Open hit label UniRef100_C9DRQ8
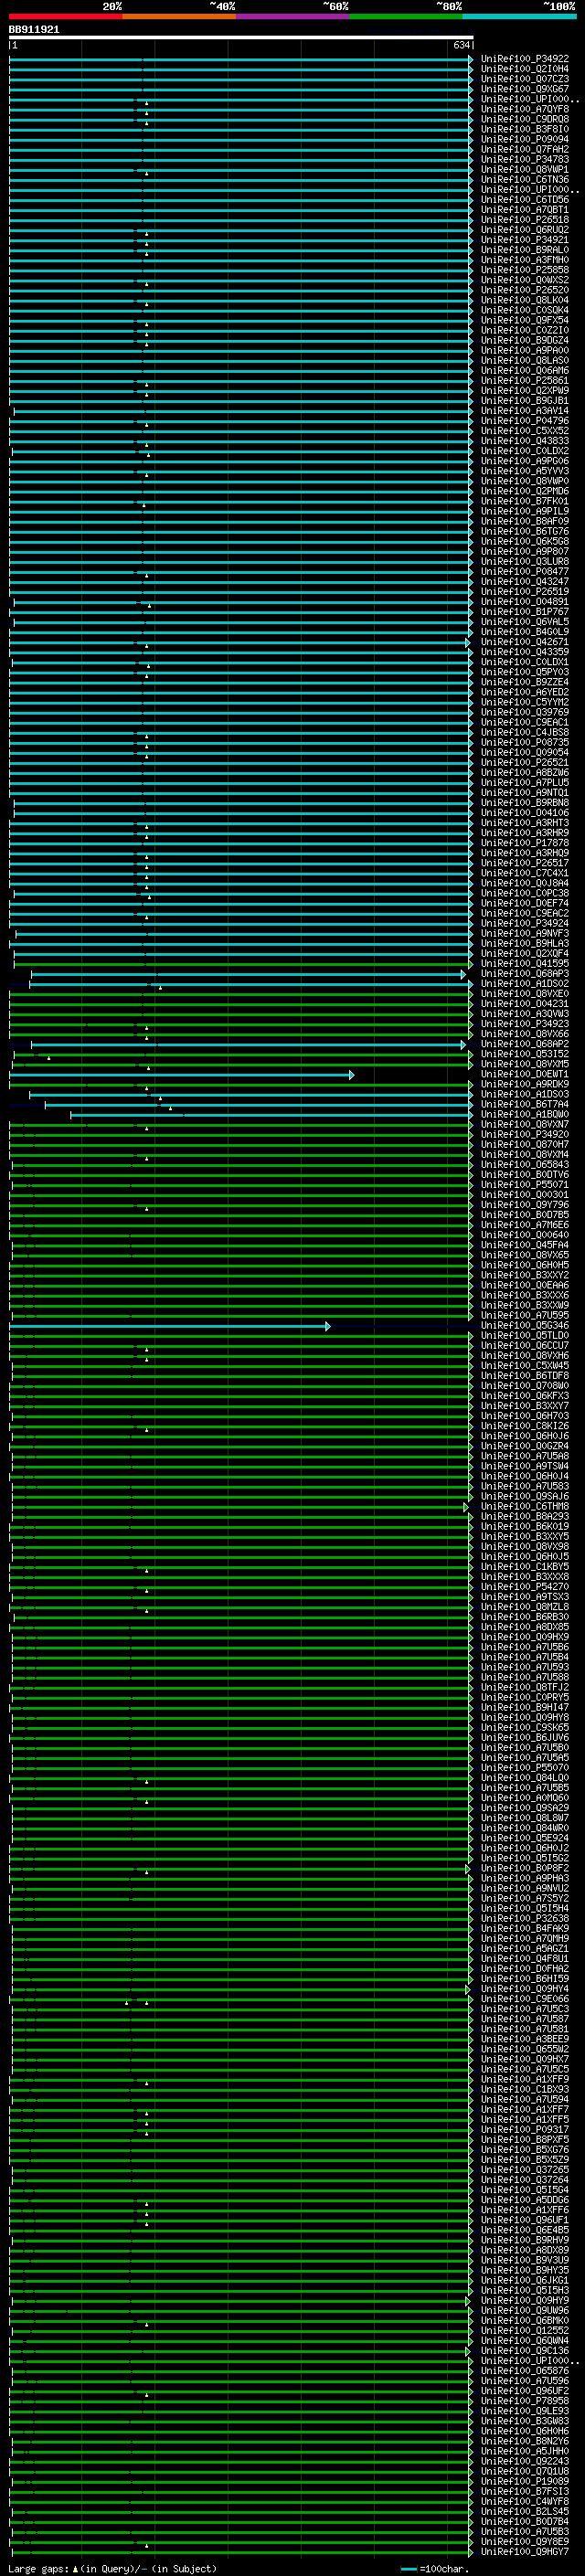Screen dimensions: 585x2576 (x=525, y=119)
